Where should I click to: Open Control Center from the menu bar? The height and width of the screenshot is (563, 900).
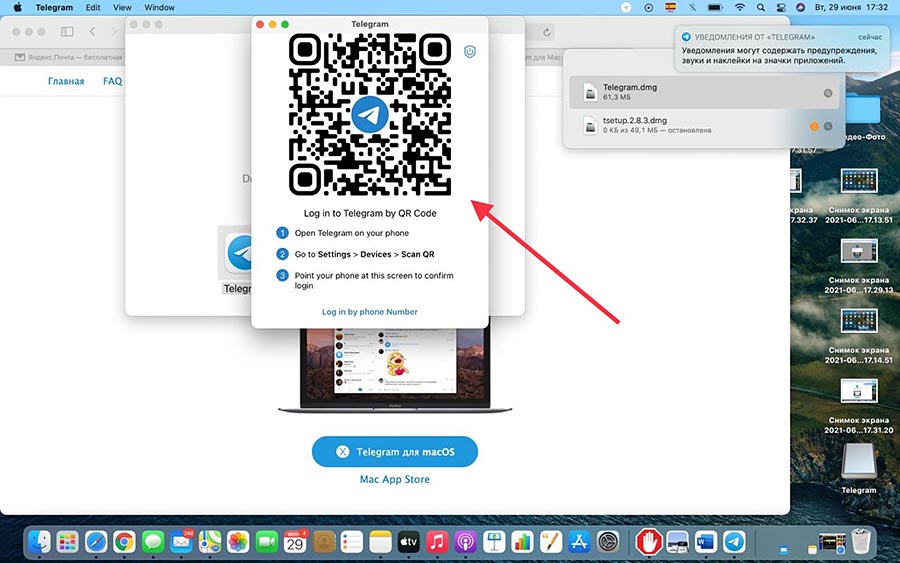pyautogui.click(x=781, y=7)
